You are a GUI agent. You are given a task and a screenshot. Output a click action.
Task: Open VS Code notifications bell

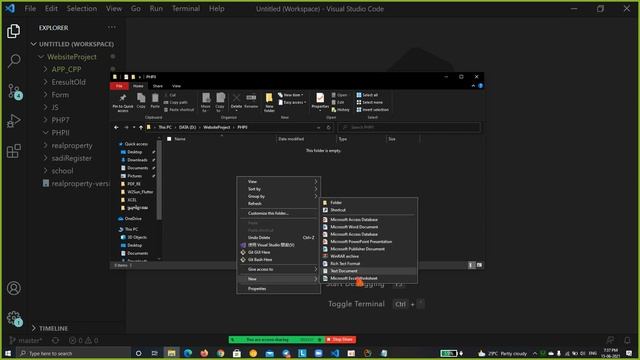pyautogui.click(x=627, y=340)
